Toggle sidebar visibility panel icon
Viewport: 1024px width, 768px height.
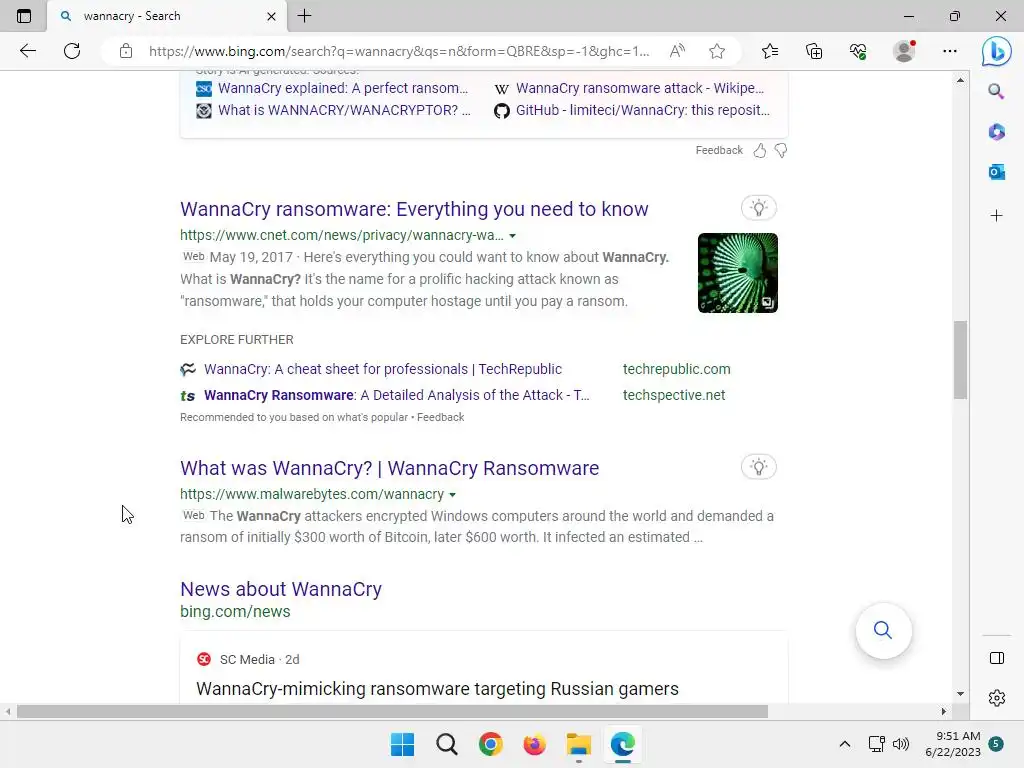point(997,658)
